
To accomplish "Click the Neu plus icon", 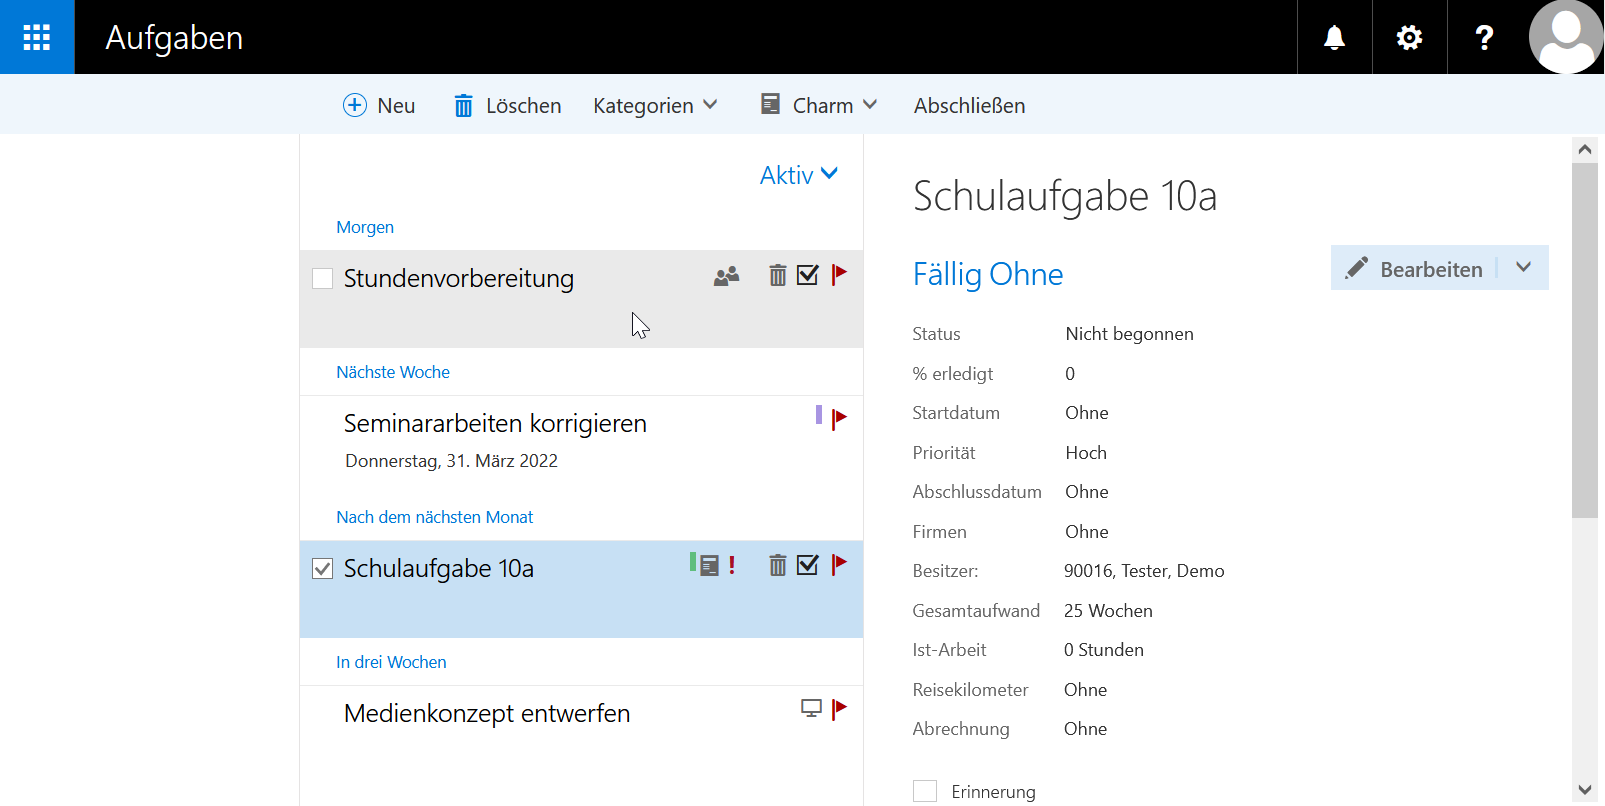I will coord(355,105).
